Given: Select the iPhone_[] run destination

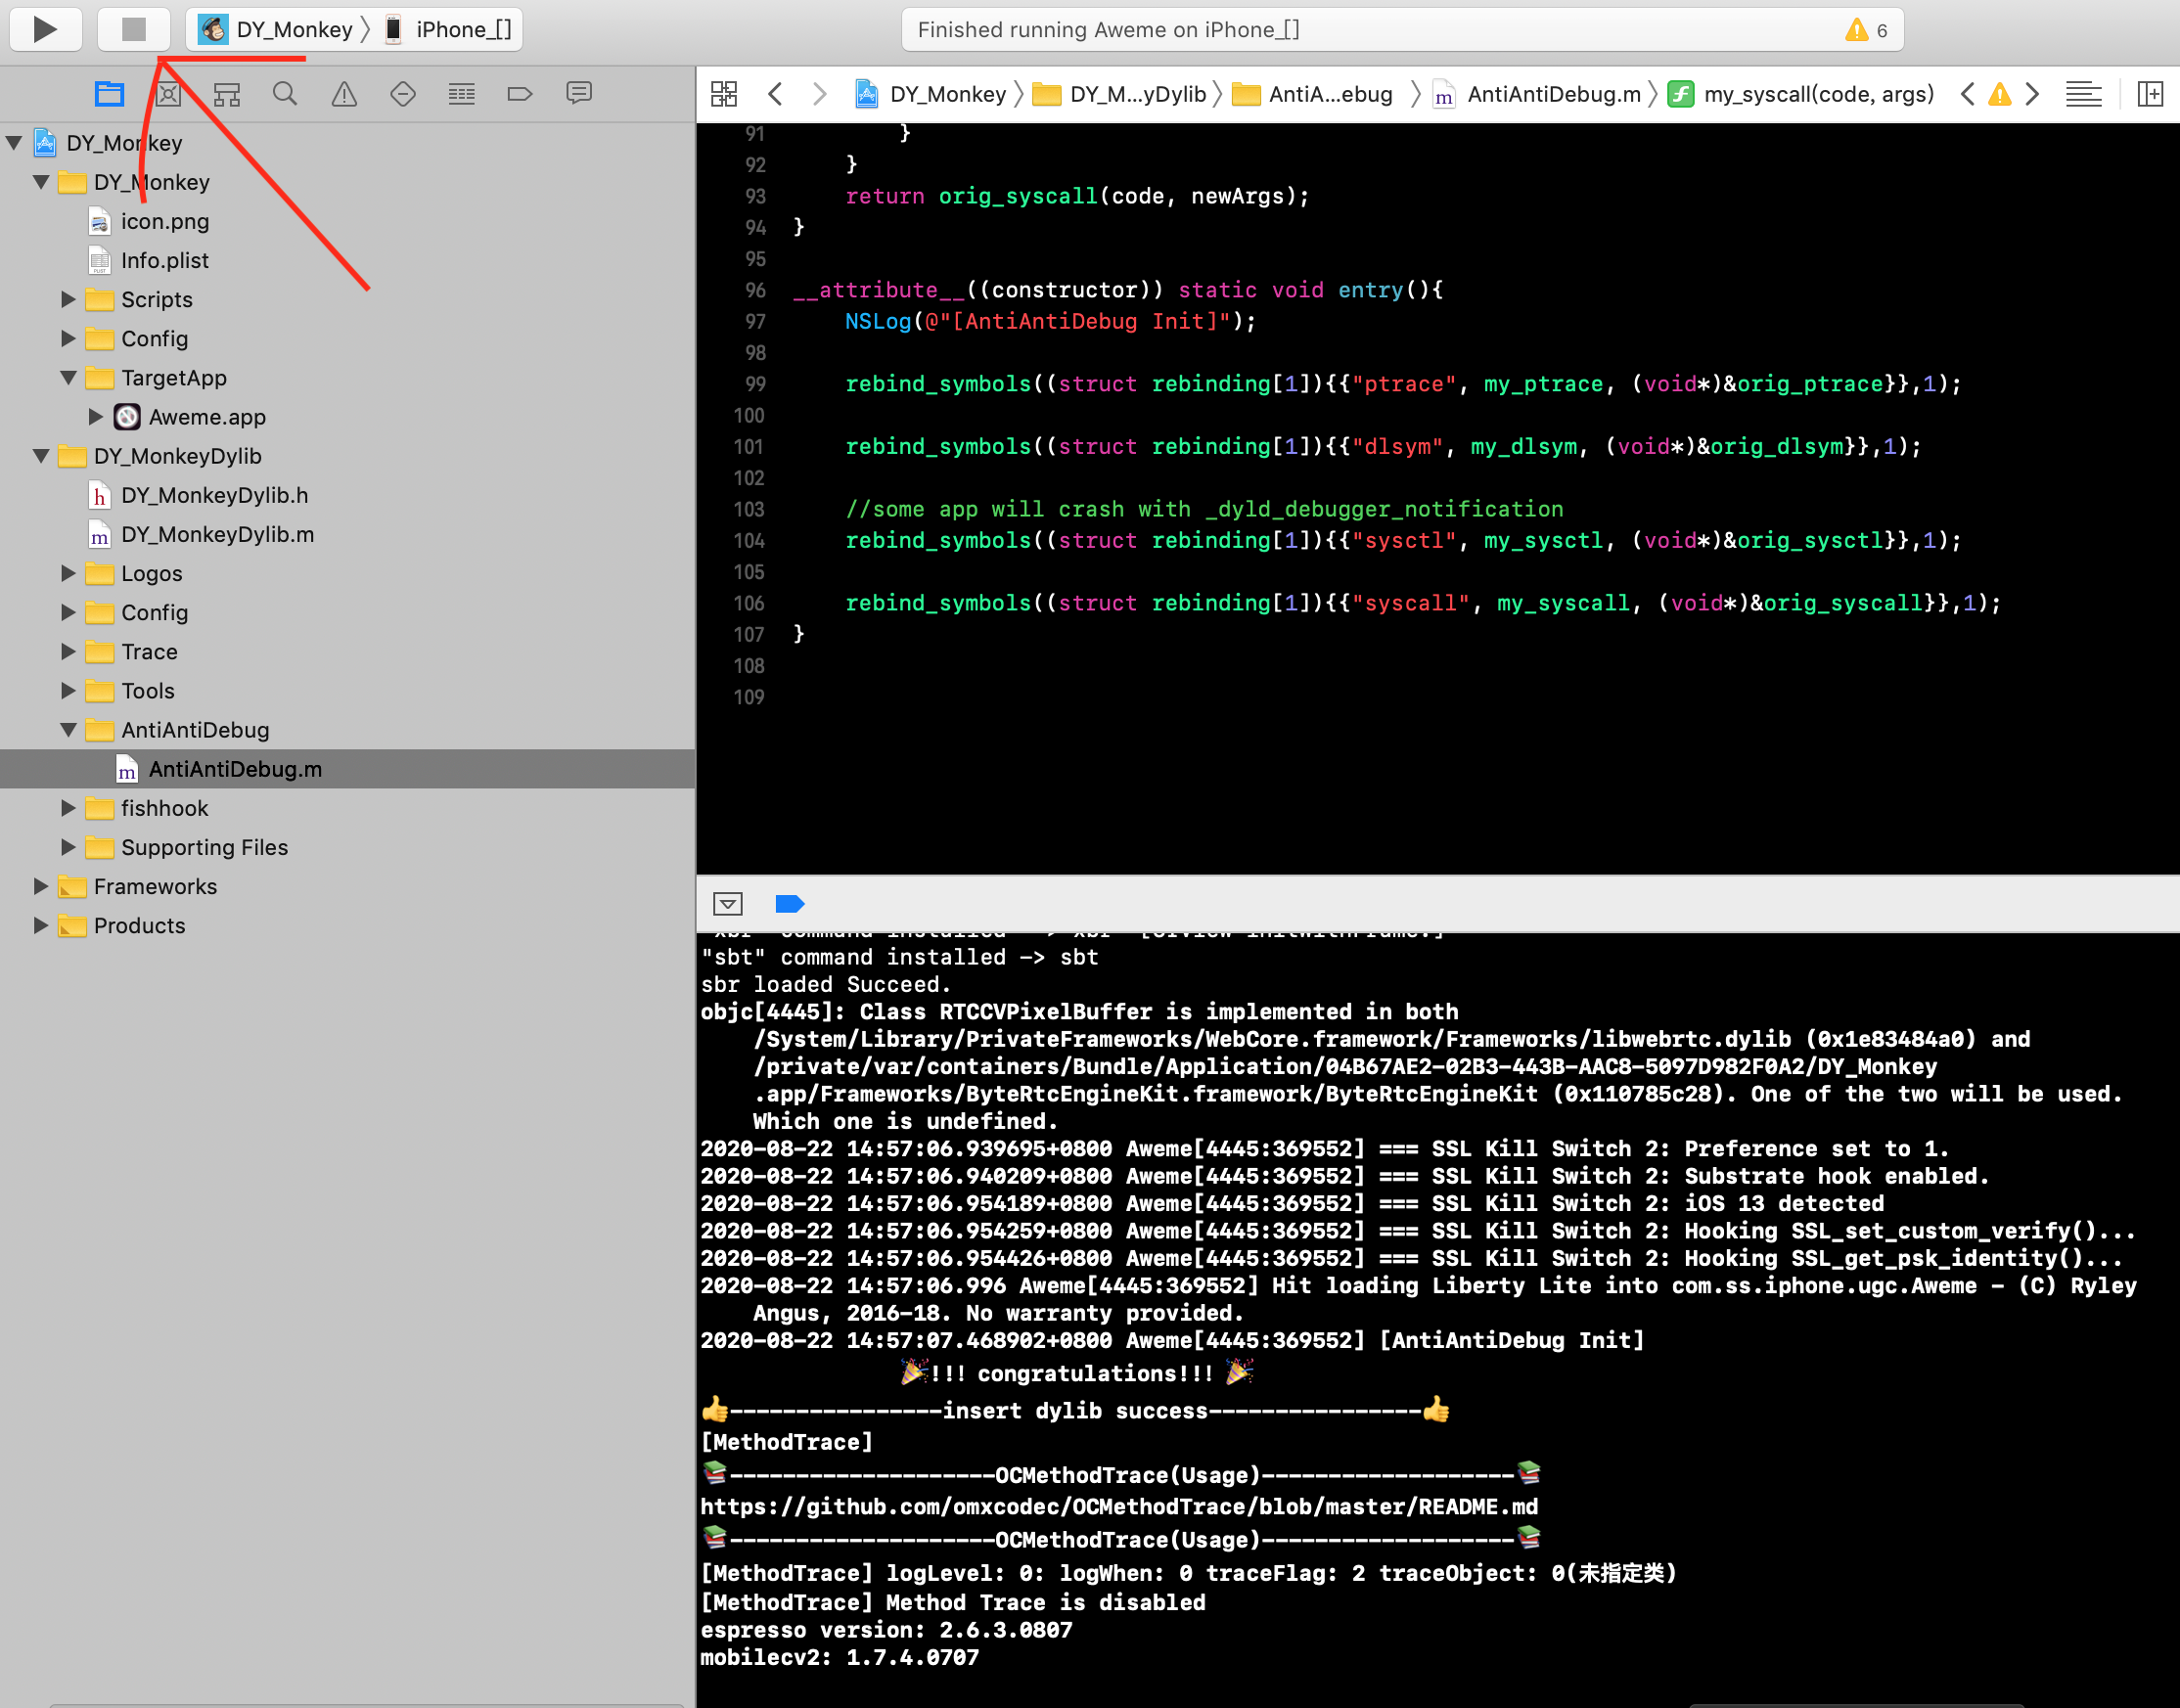Looking at the screenshot, I should tap(449, 29).
